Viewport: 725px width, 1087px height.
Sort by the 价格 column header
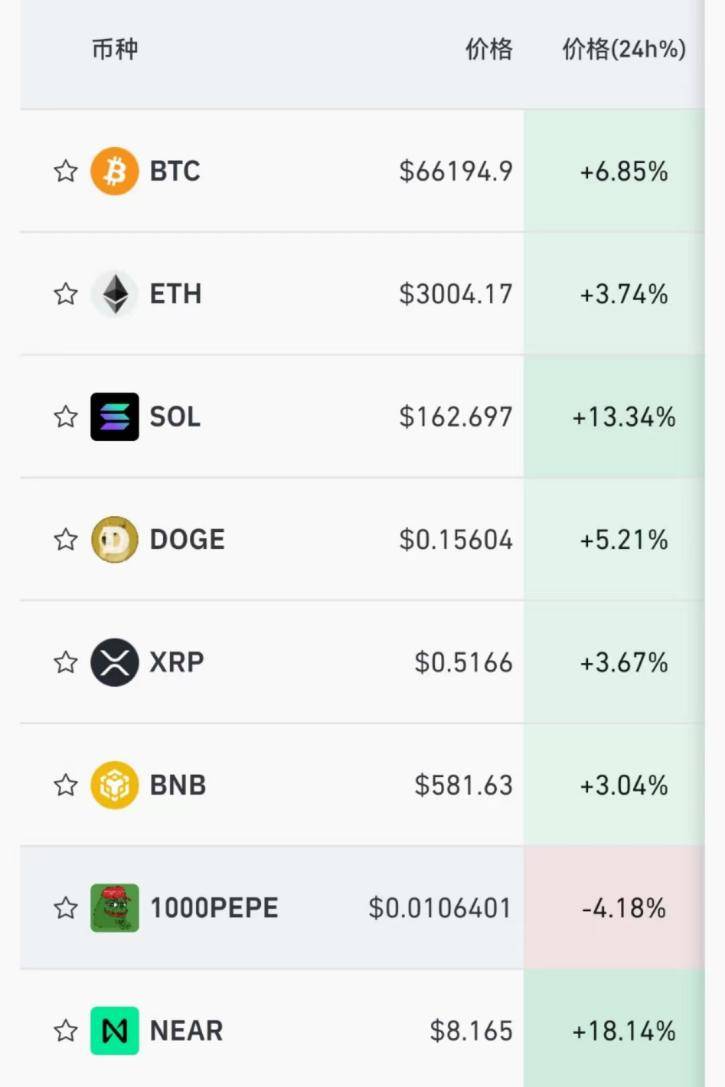(x=489, y=49)
